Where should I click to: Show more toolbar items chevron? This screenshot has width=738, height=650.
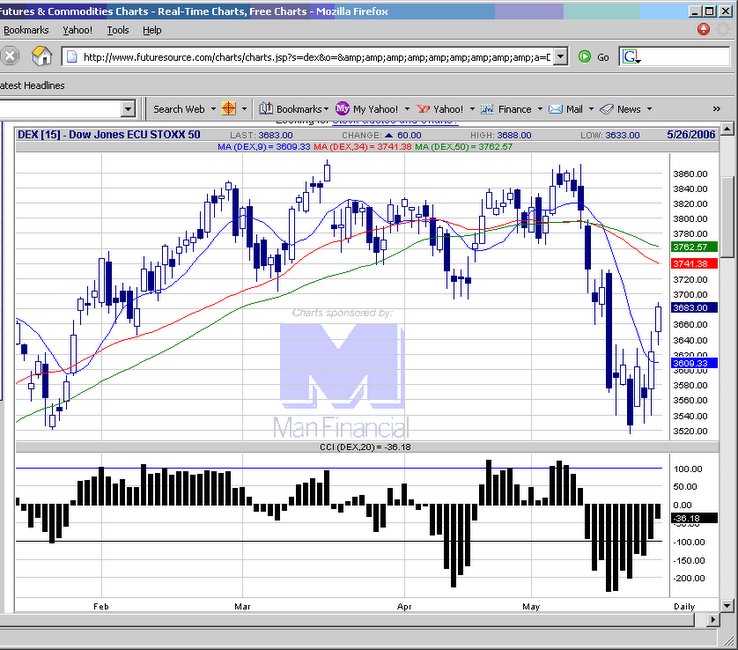click(716, 109)
